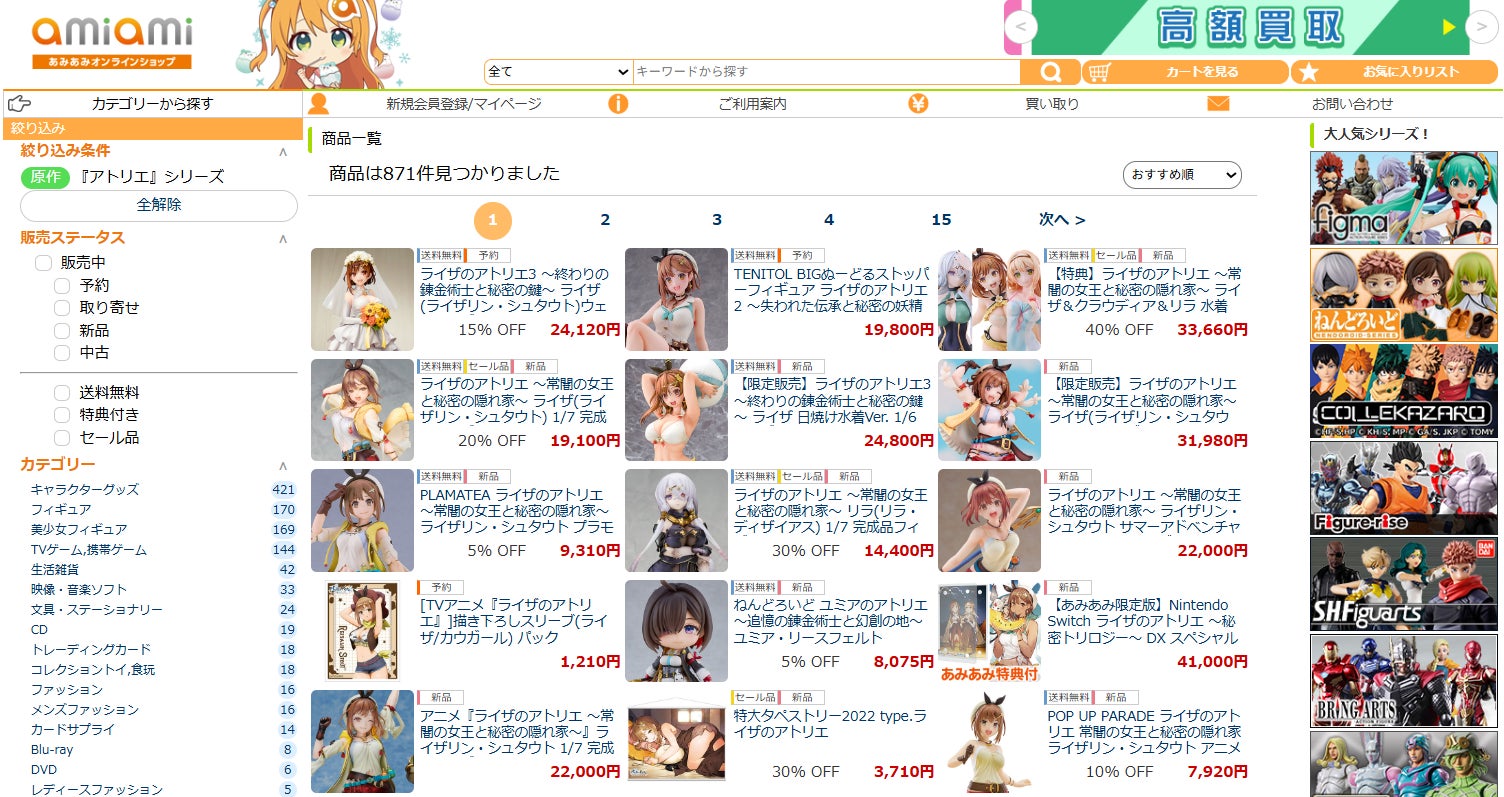Check the 新品 filter checkbox
Viewport: 1504px width, 797px height.
[x=62, y=330]
